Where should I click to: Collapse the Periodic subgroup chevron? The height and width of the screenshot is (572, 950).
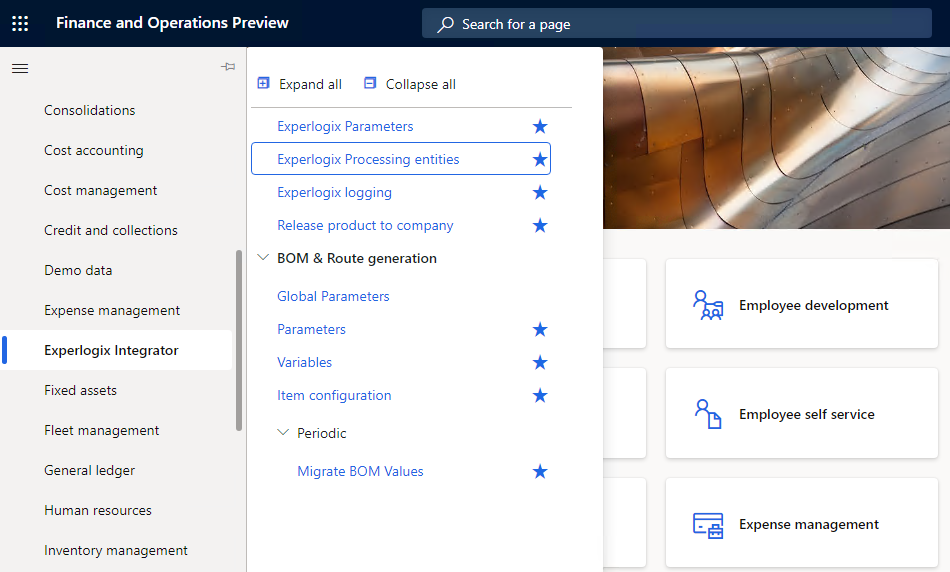click(283, 433)
